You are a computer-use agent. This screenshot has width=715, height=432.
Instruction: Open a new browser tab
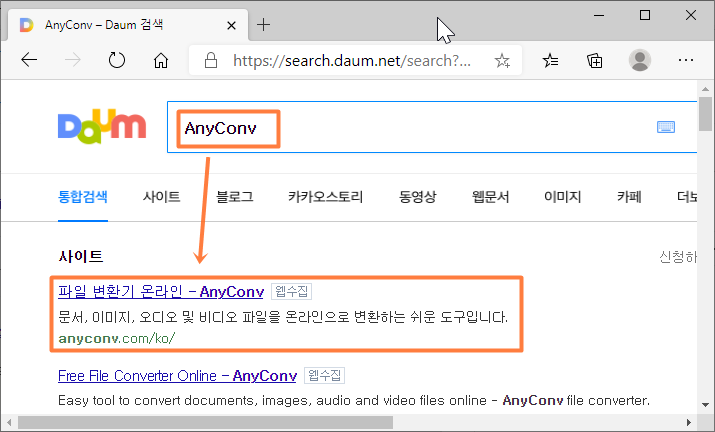pos(264,25)
